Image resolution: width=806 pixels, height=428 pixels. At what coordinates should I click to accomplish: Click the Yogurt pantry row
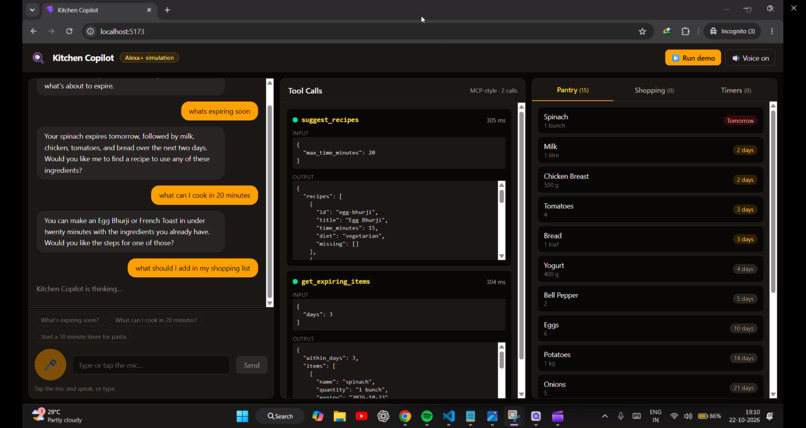point(650,269)
